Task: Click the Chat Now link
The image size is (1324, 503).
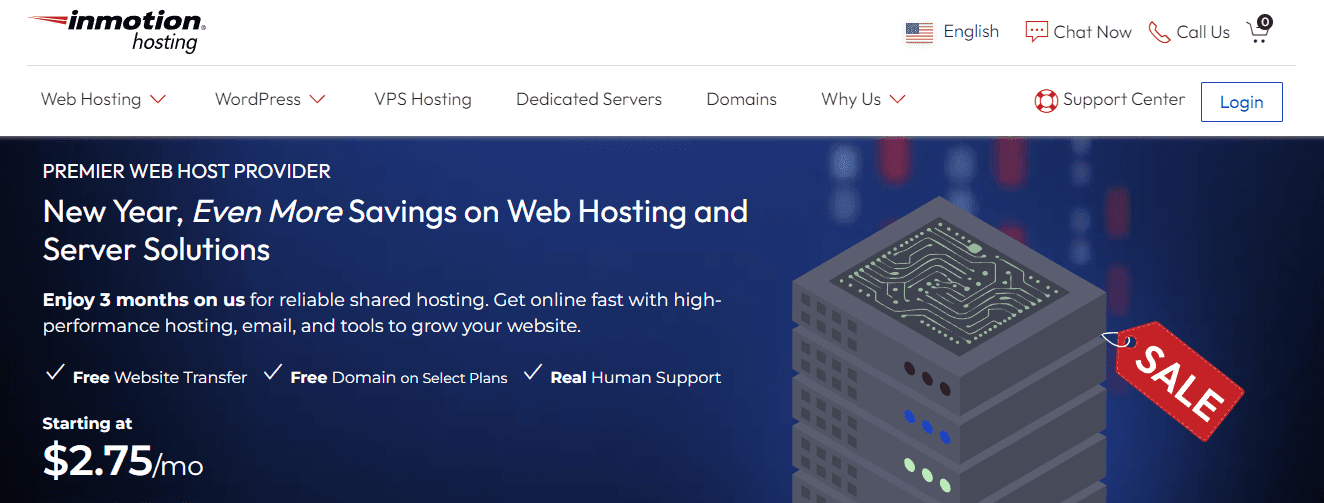Action: (1092, 32)
